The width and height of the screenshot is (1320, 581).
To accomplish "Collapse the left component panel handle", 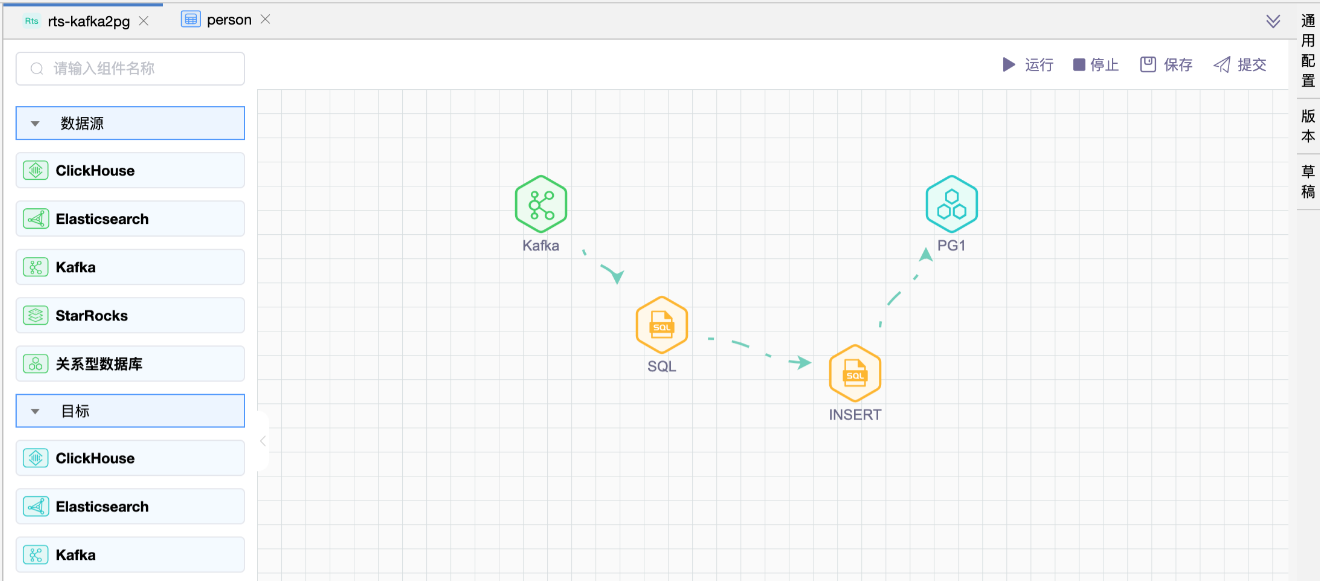I will click(262, 441).
